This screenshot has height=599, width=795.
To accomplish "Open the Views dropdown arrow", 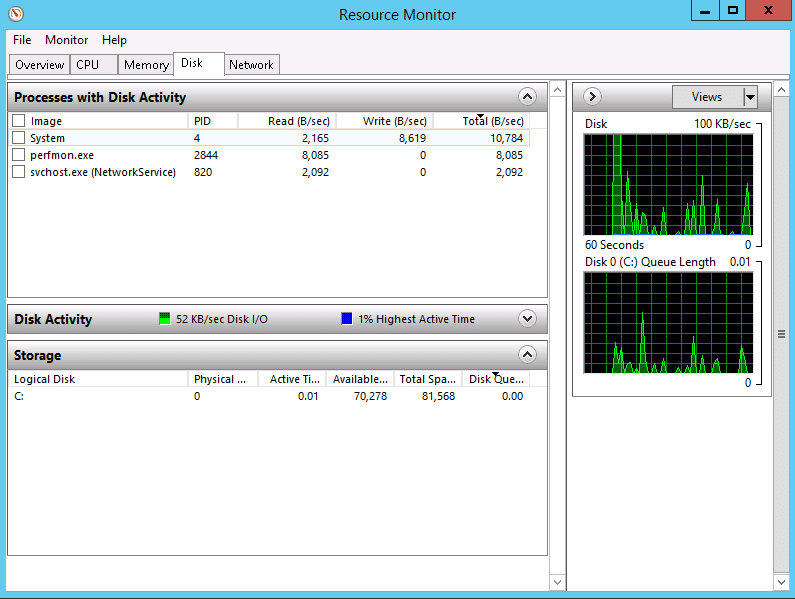I will (x=750, y=97).
